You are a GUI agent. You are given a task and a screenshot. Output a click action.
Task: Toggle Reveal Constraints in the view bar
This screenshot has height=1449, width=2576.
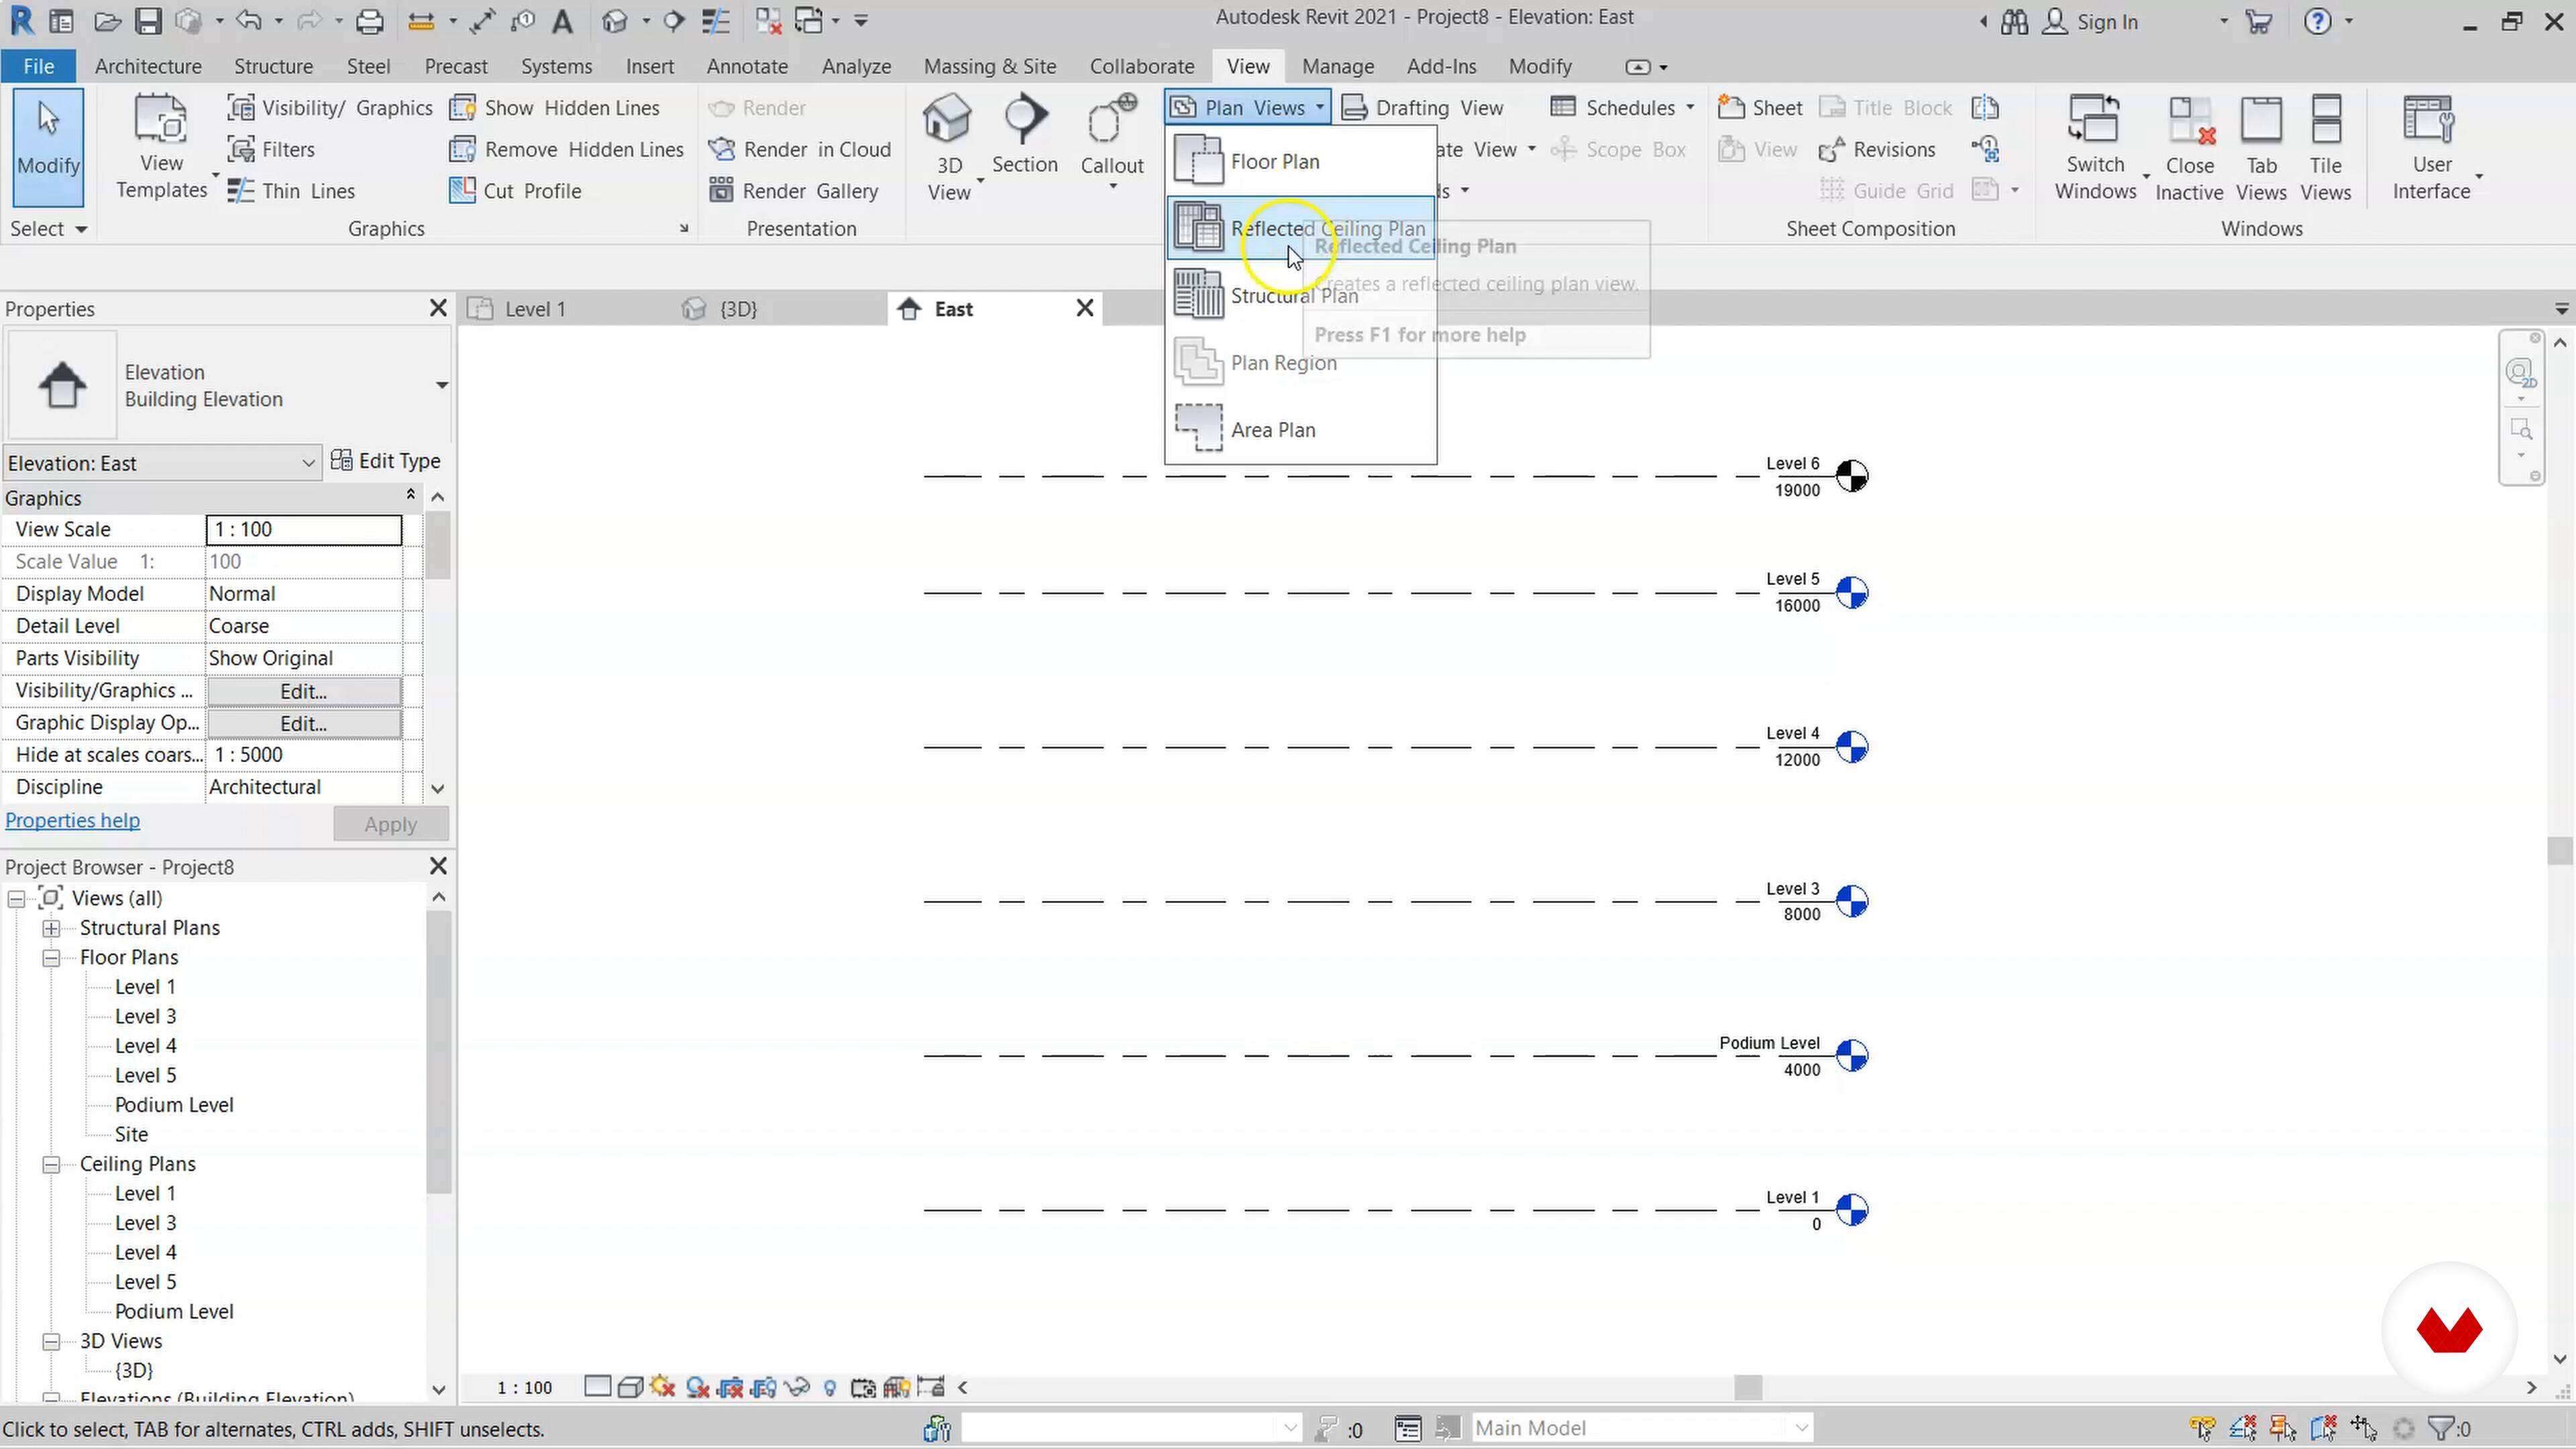click(x=930, y=1388)
